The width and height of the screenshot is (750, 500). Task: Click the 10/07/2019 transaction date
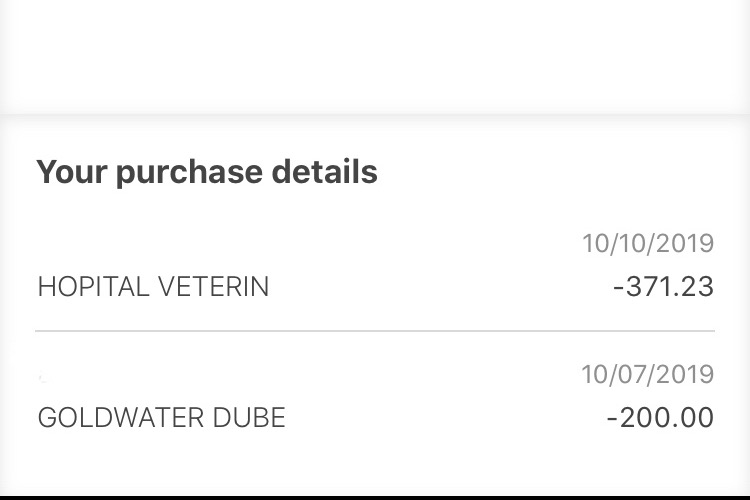coord(648,374)
